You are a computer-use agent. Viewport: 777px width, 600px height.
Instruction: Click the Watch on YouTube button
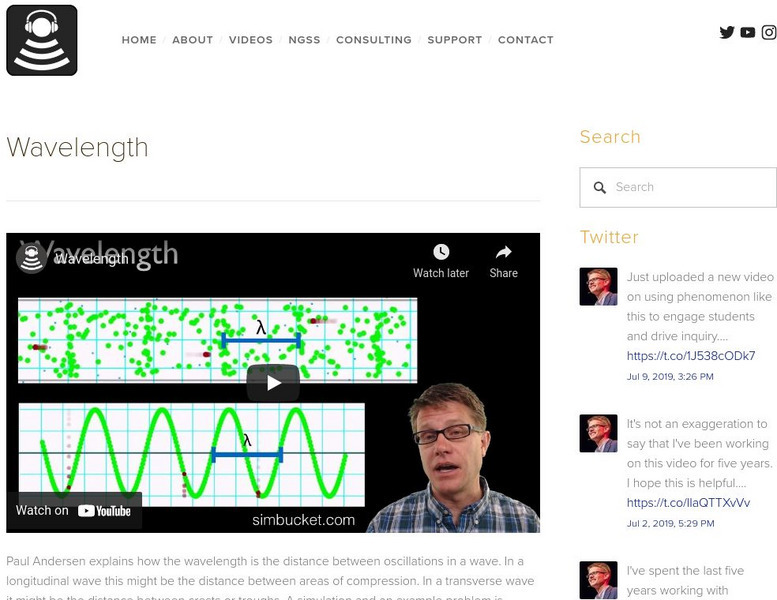click(74, 510)
